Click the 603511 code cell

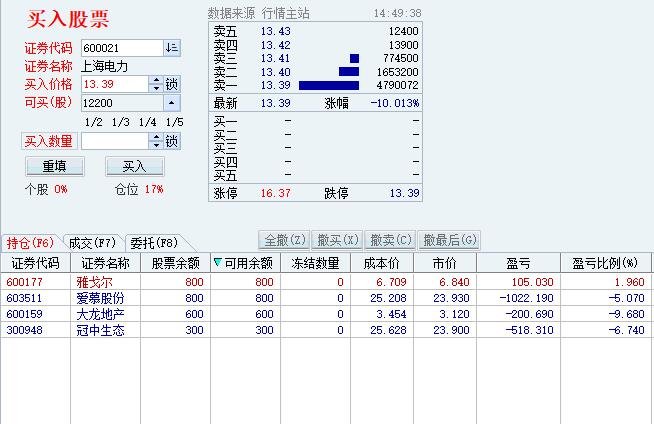pyautogui.click(x=25, y=298)
